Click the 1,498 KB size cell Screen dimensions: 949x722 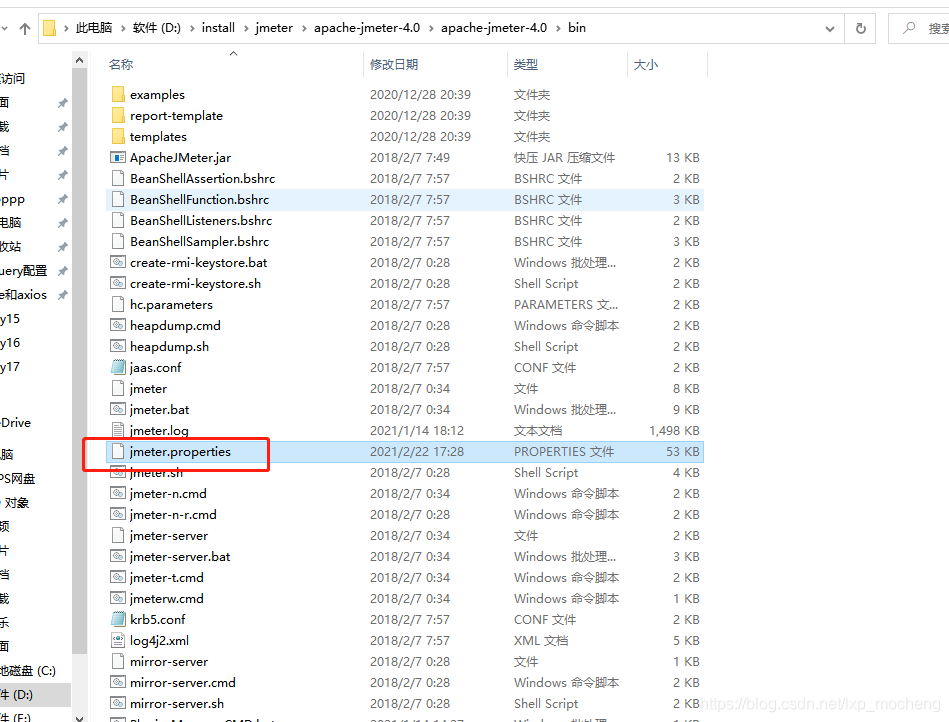coord(674,430)
